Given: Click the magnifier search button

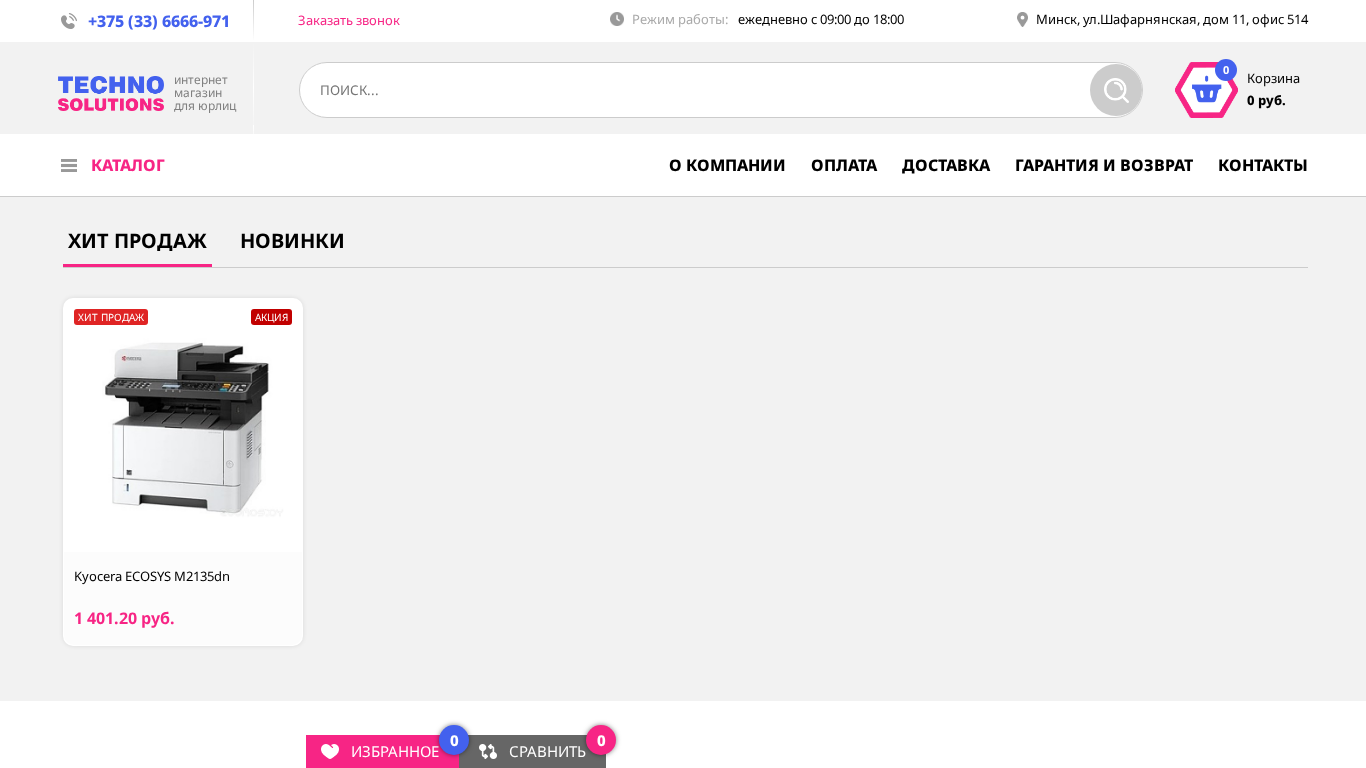Looking at the screenshot, I should [1116, 90].
